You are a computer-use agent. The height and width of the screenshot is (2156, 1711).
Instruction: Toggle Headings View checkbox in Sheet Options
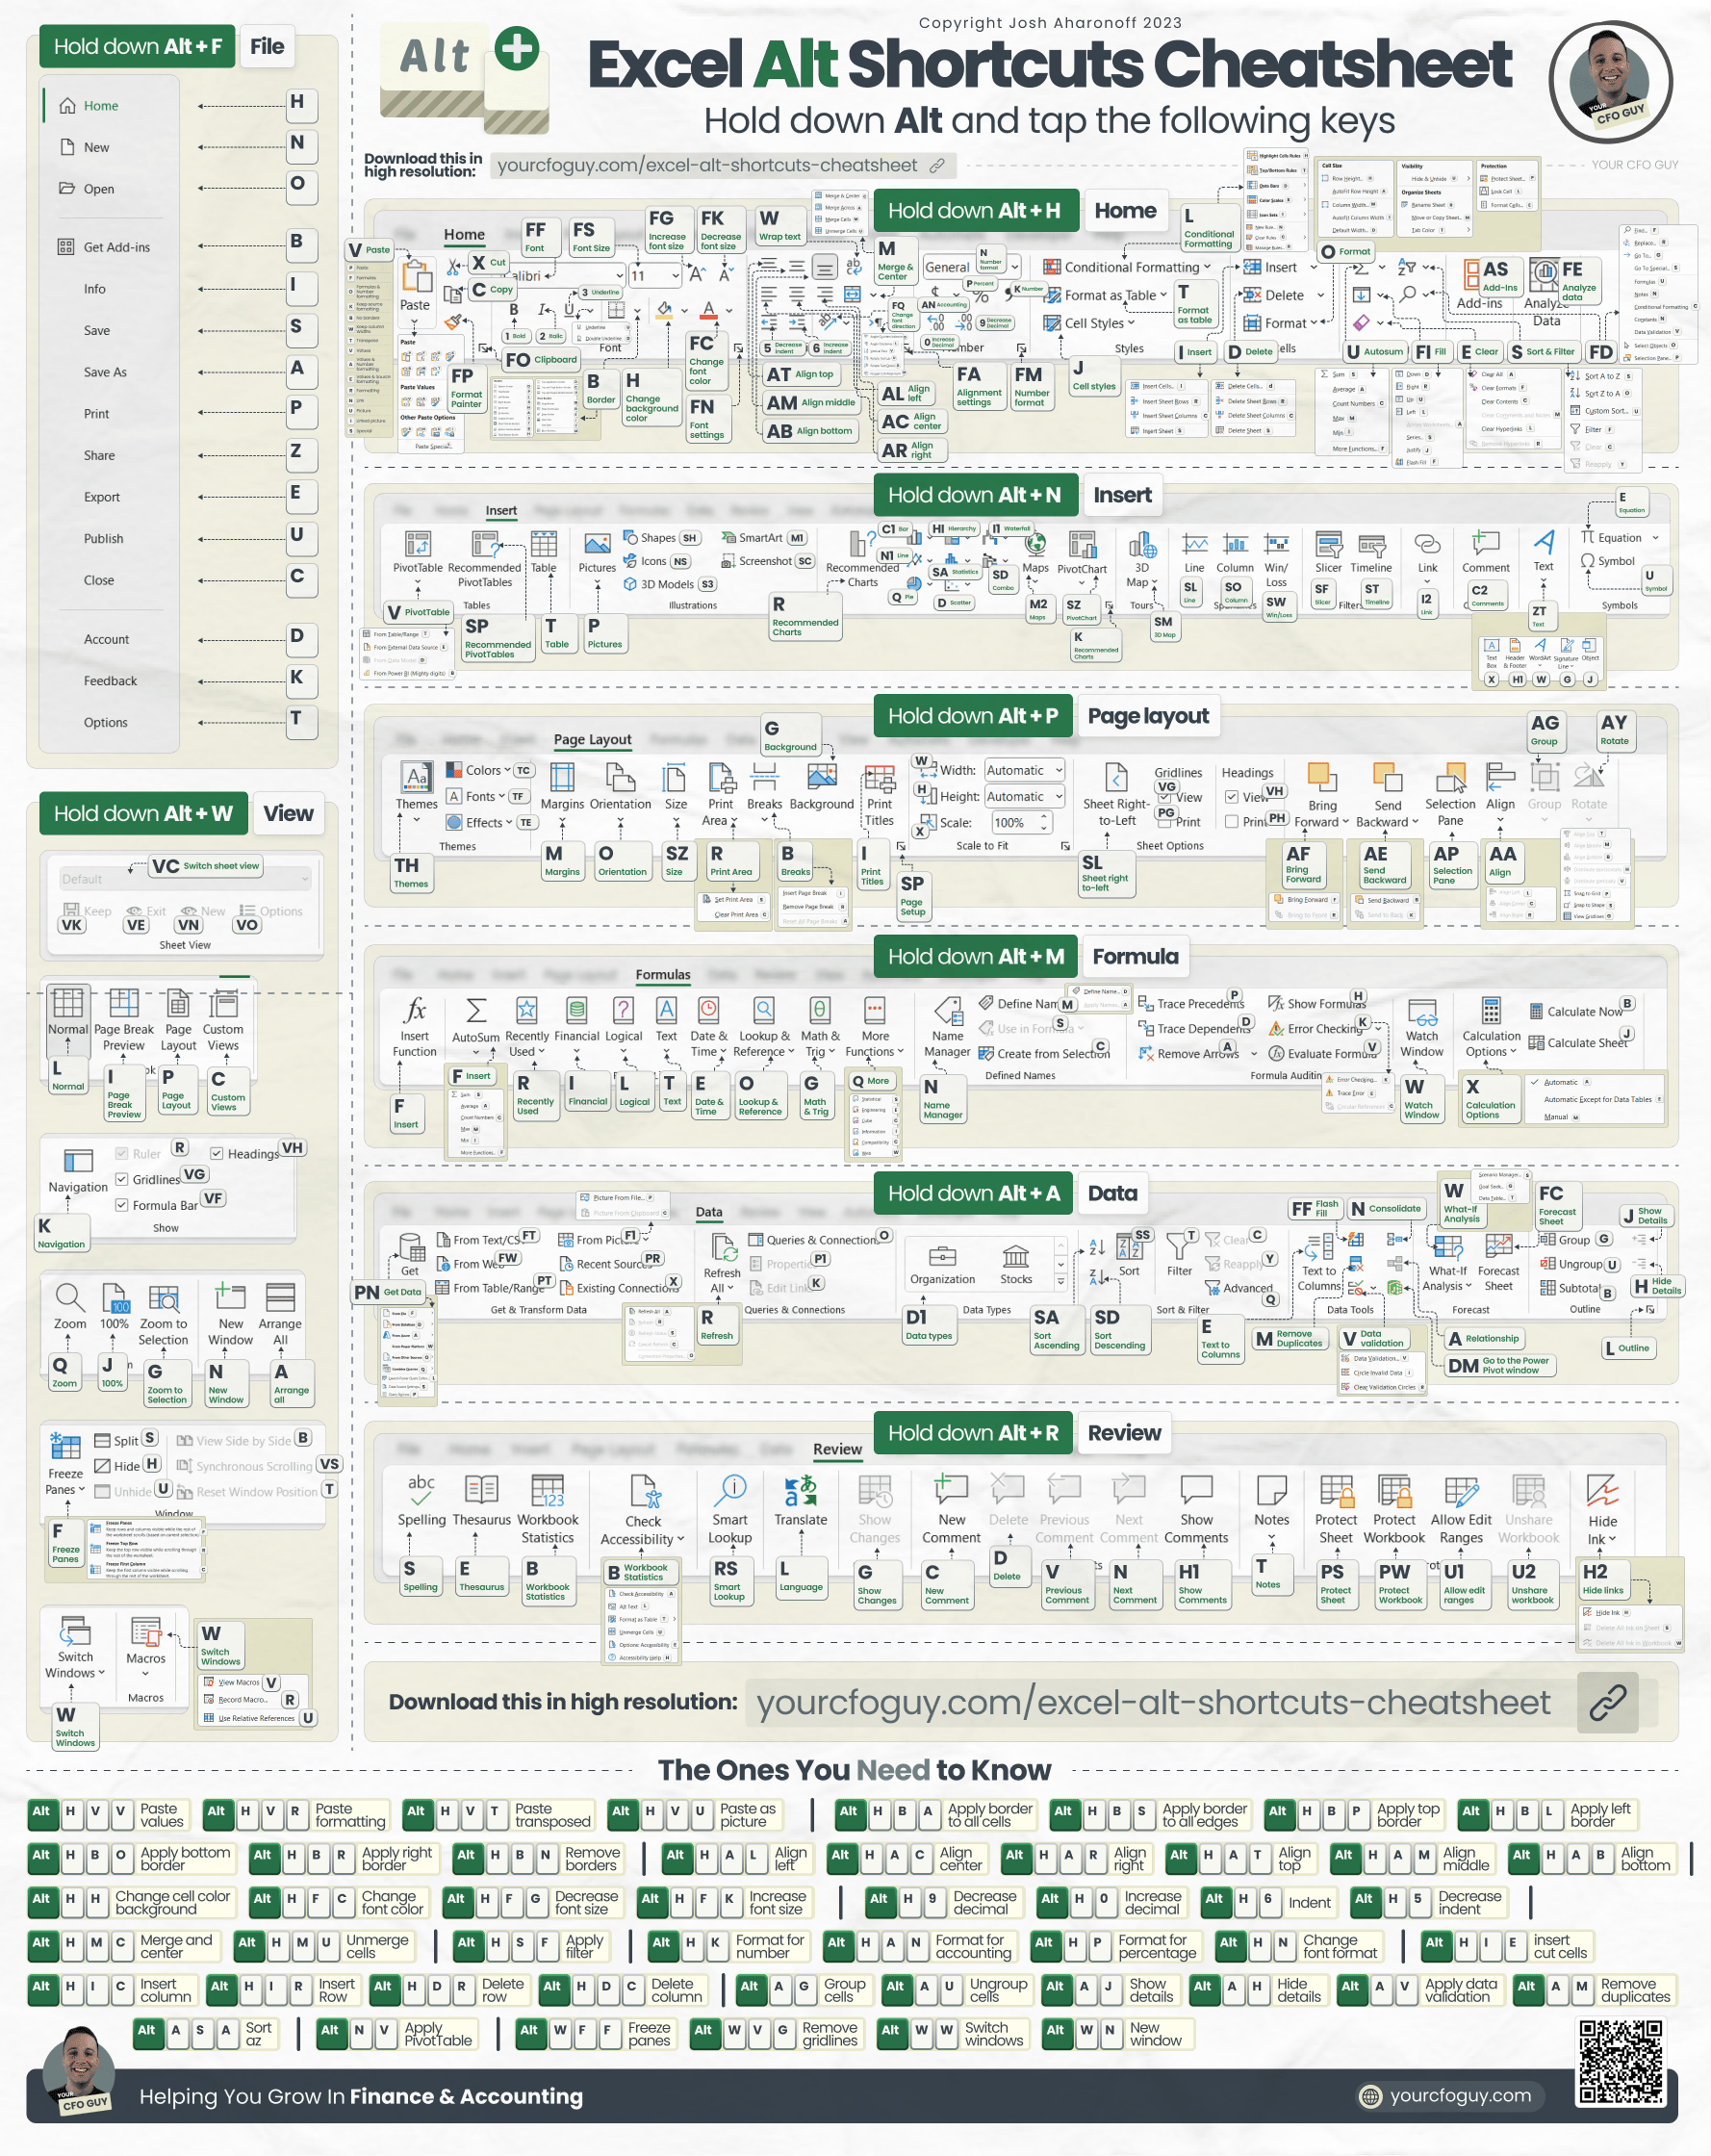(1232, 797)
